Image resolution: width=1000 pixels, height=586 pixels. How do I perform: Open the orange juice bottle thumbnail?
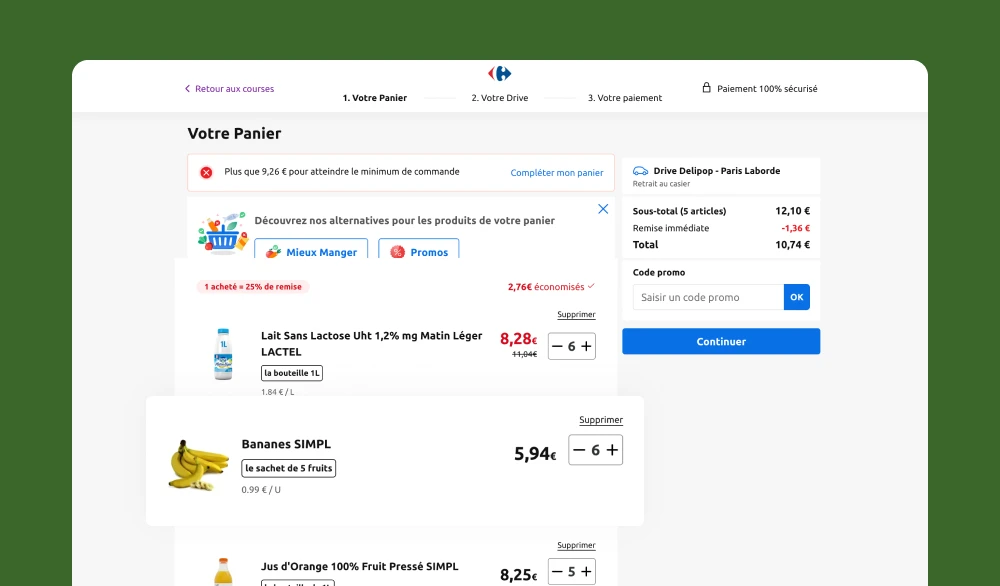tap(223, 572)
